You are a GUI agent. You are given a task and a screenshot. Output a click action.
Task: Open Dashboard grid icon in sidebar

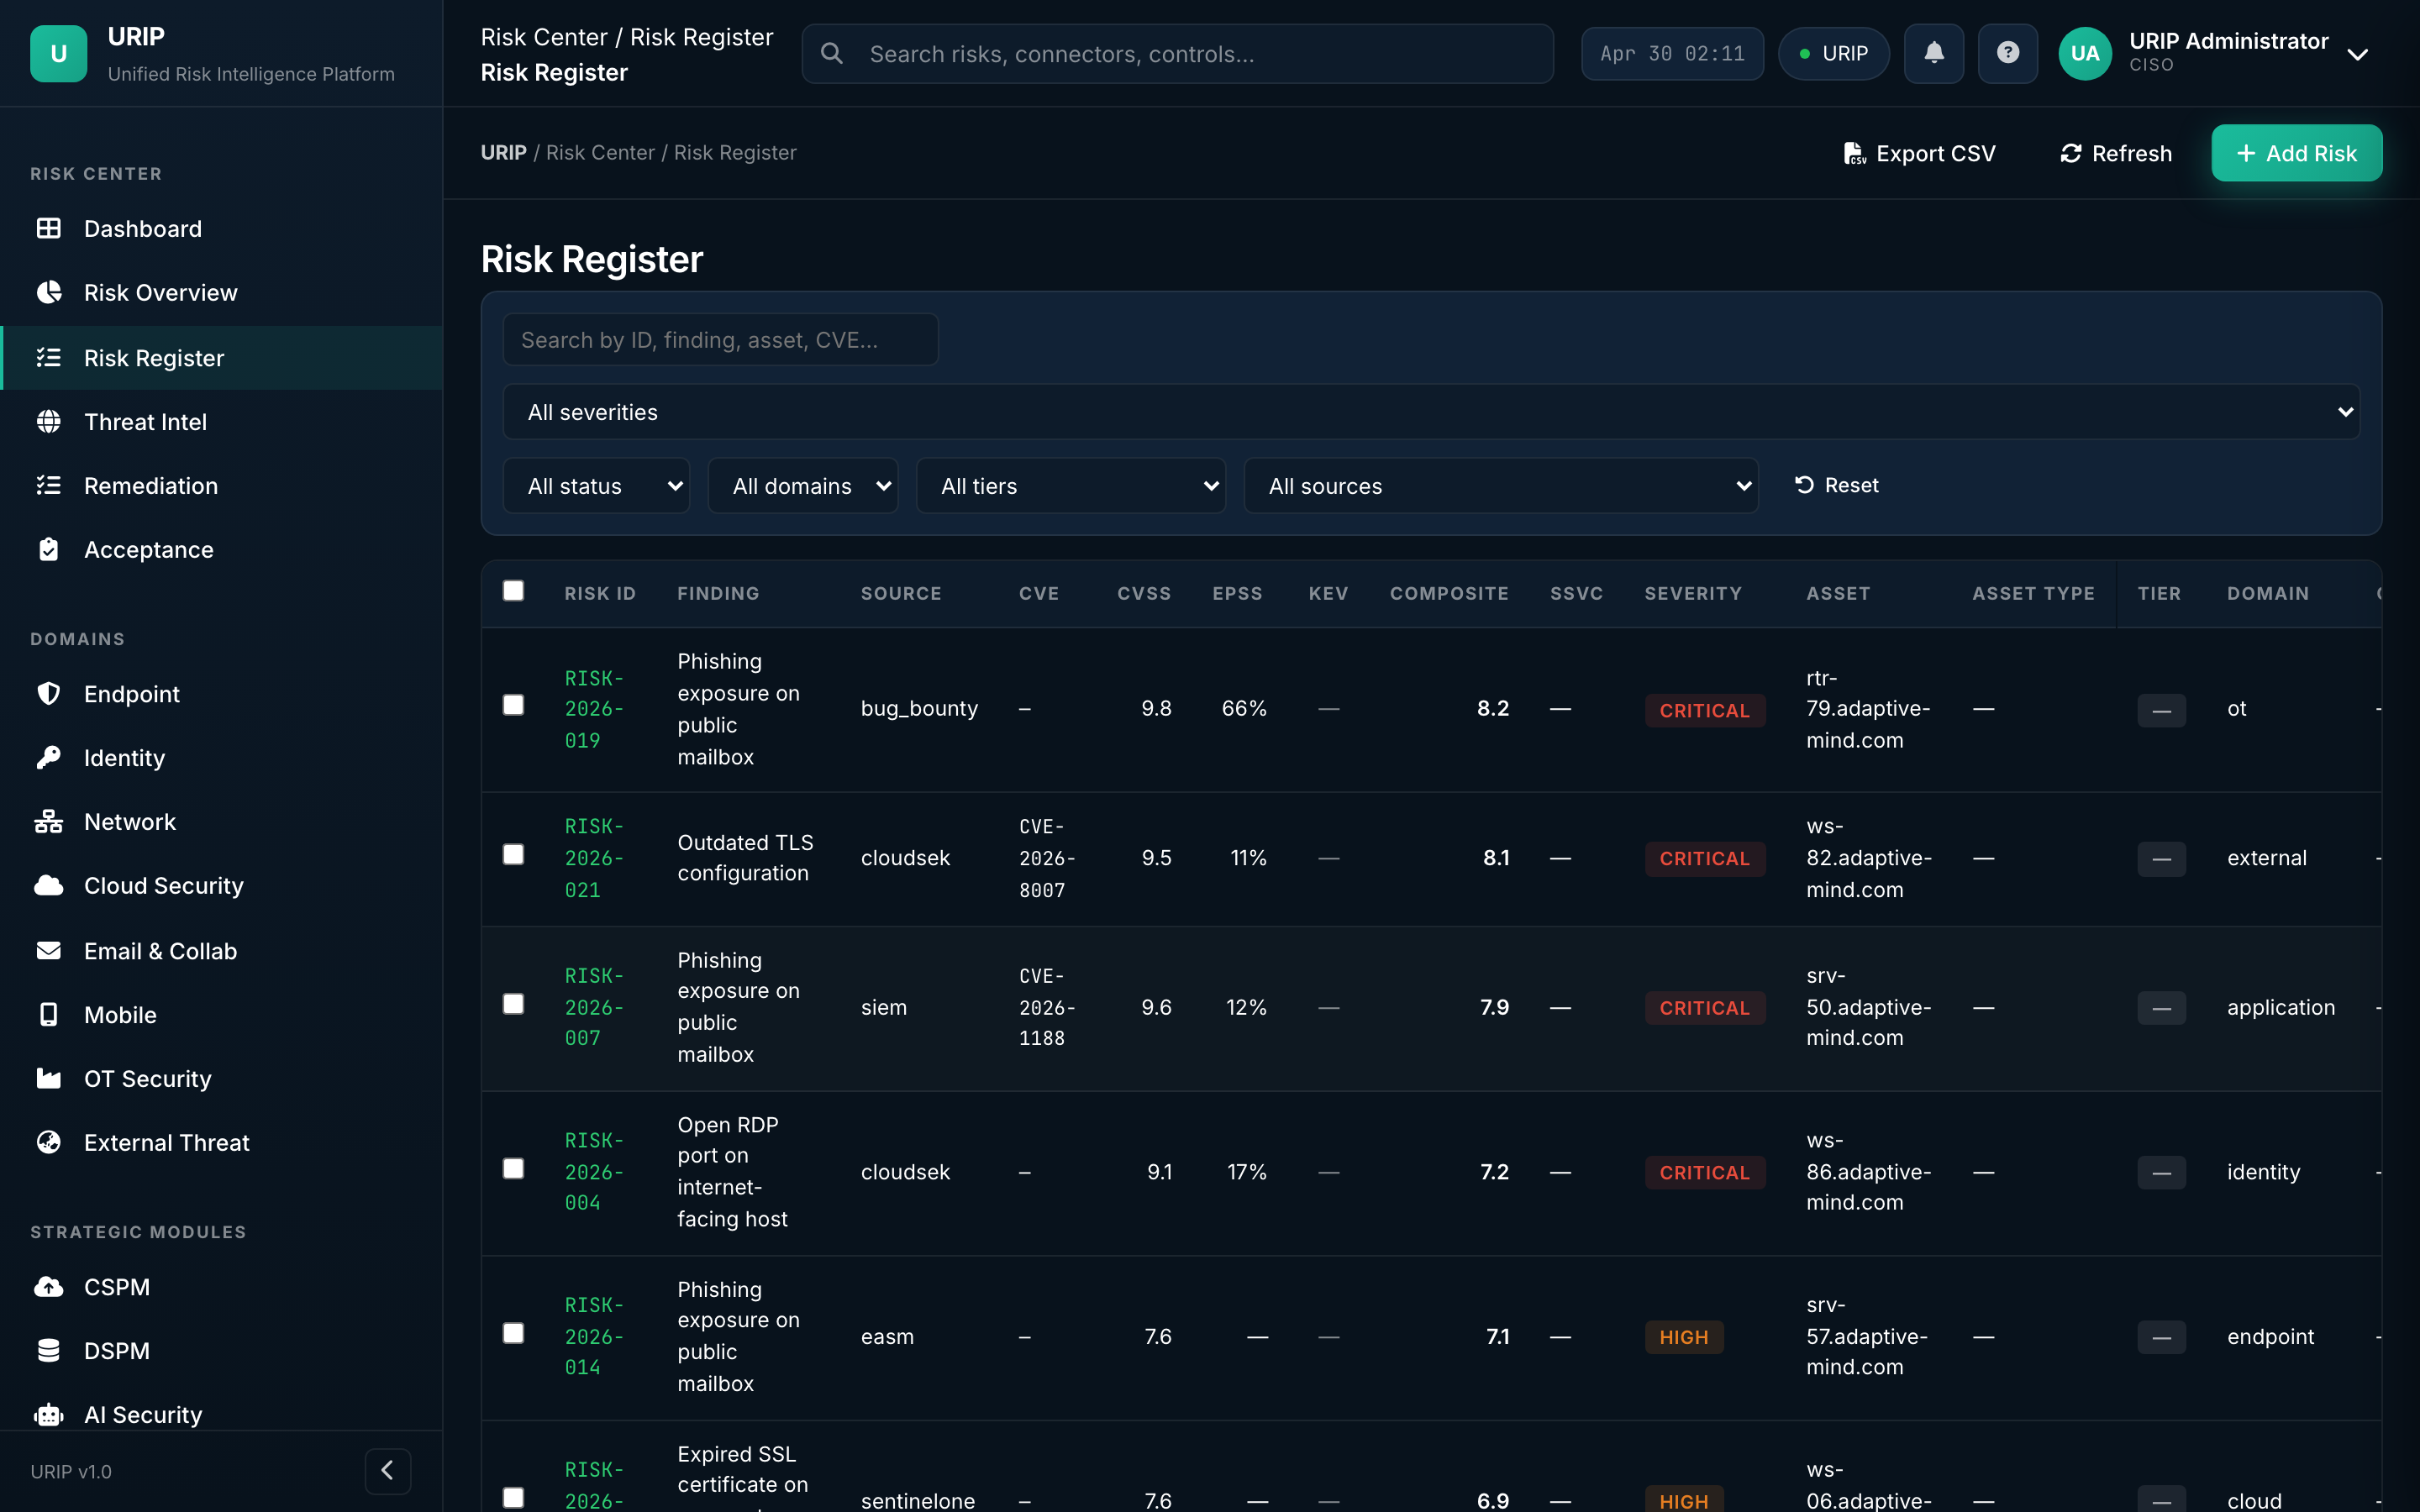click(x=48, y=229)
